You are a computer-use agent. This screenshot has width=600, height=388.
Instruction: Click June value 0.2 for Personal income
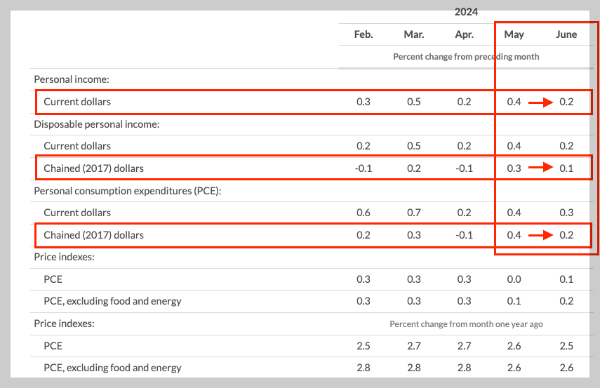click(566, 102)
